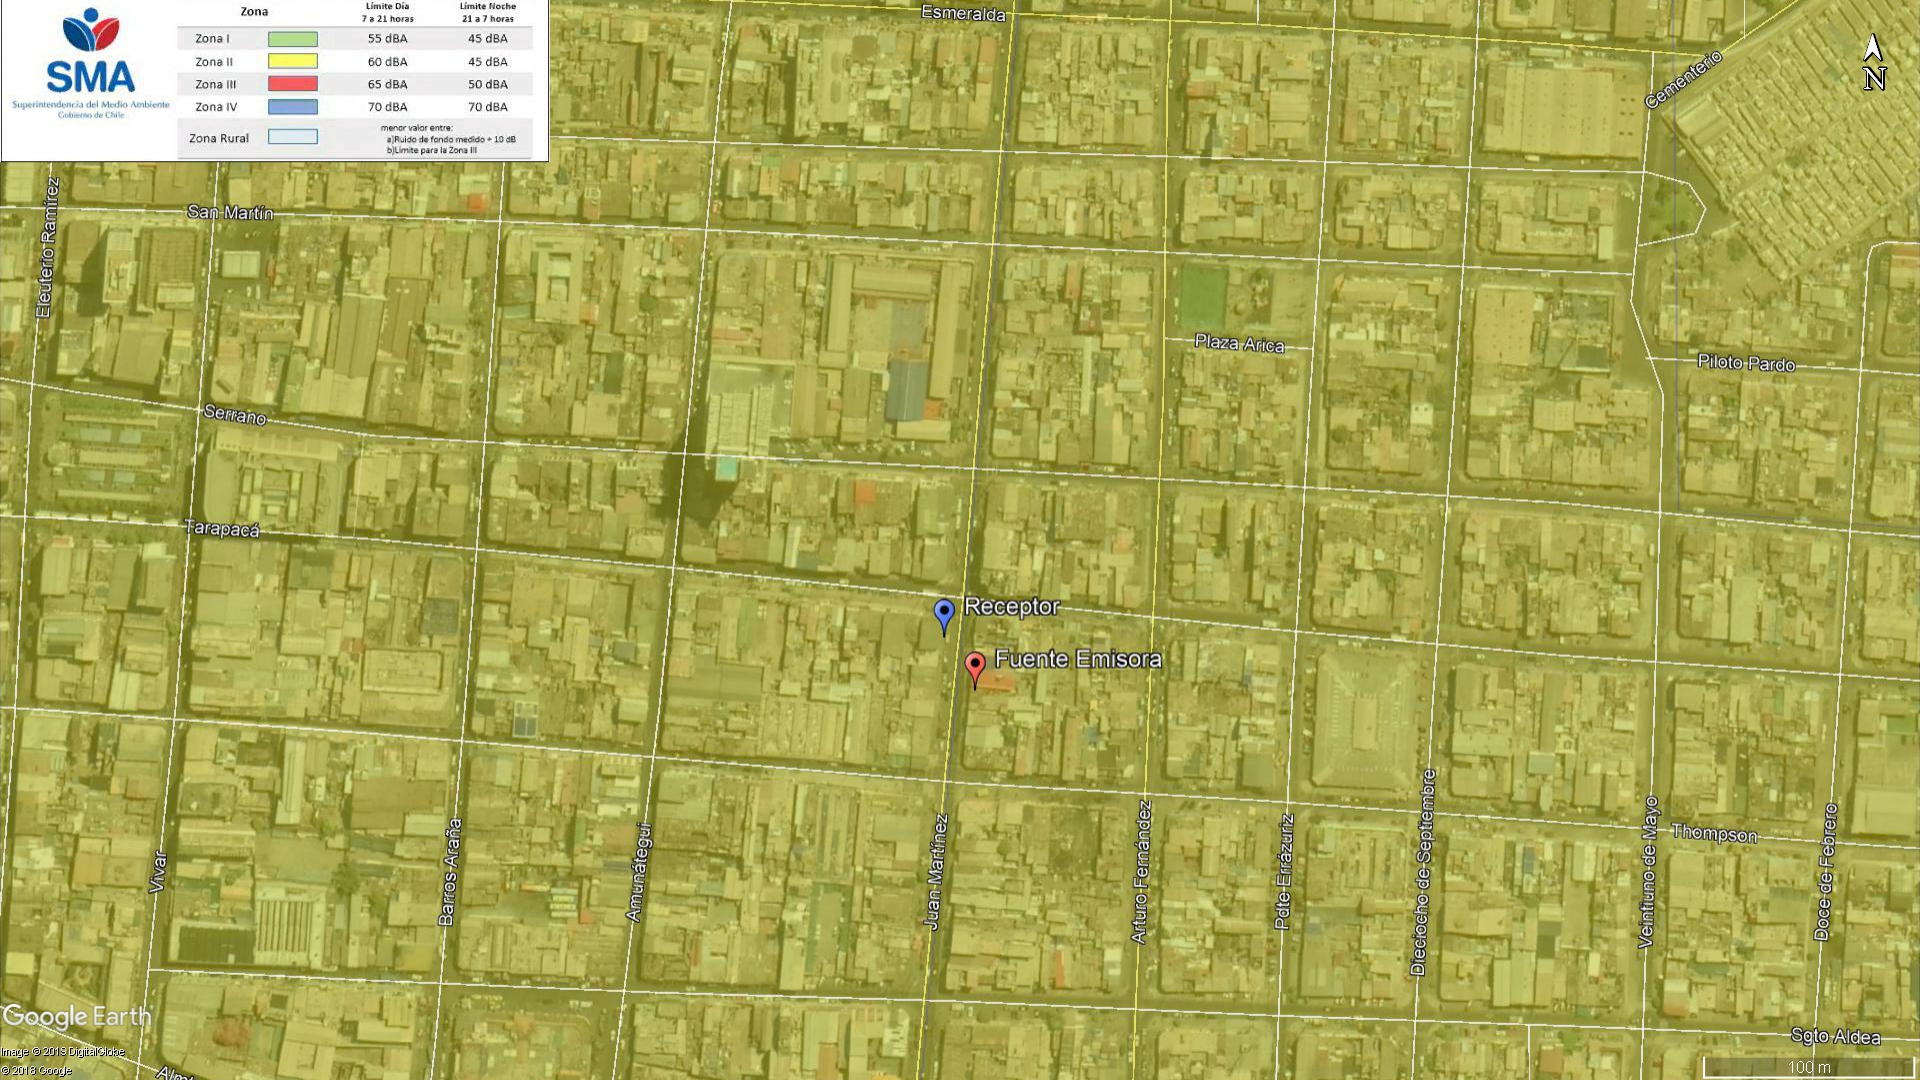Click the Cementerio street label
The width and height of the screenshot is (1920, 1080).
1684,79
